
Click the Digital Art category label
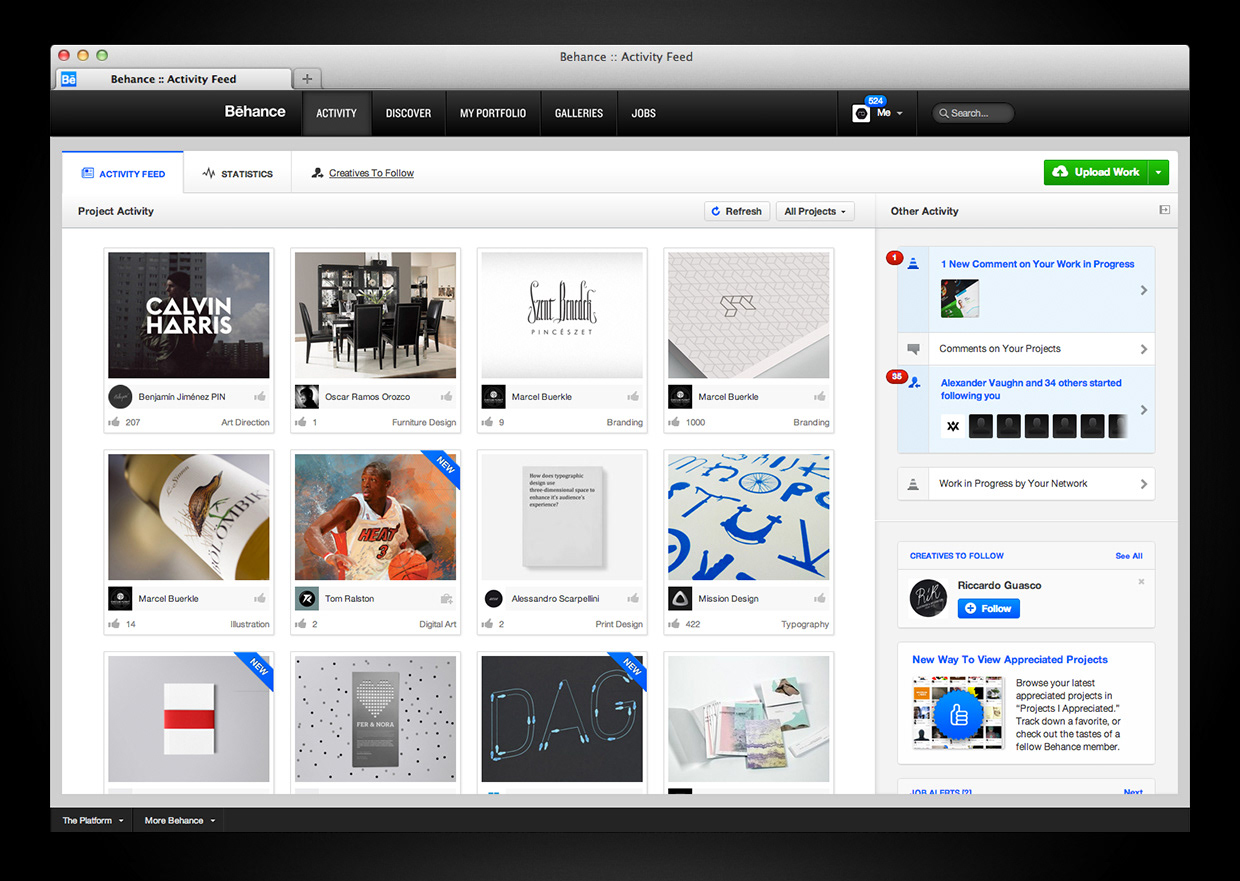tap(438, 625)
